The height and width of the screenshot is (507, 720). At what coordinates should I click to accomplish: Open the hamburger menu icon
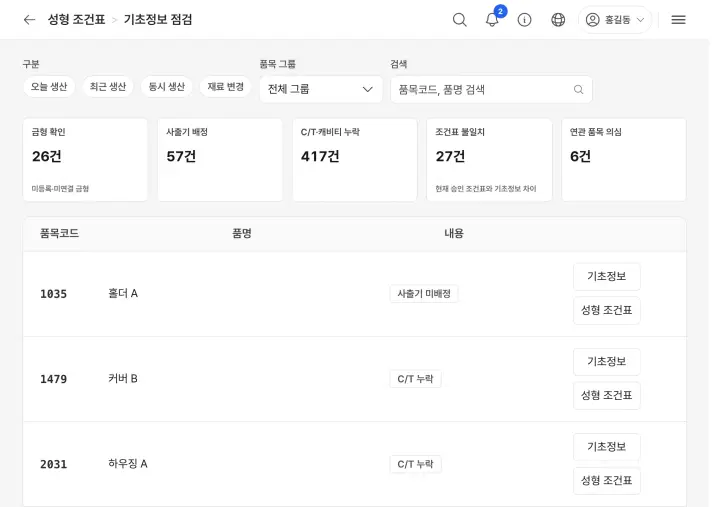point(678,20)
